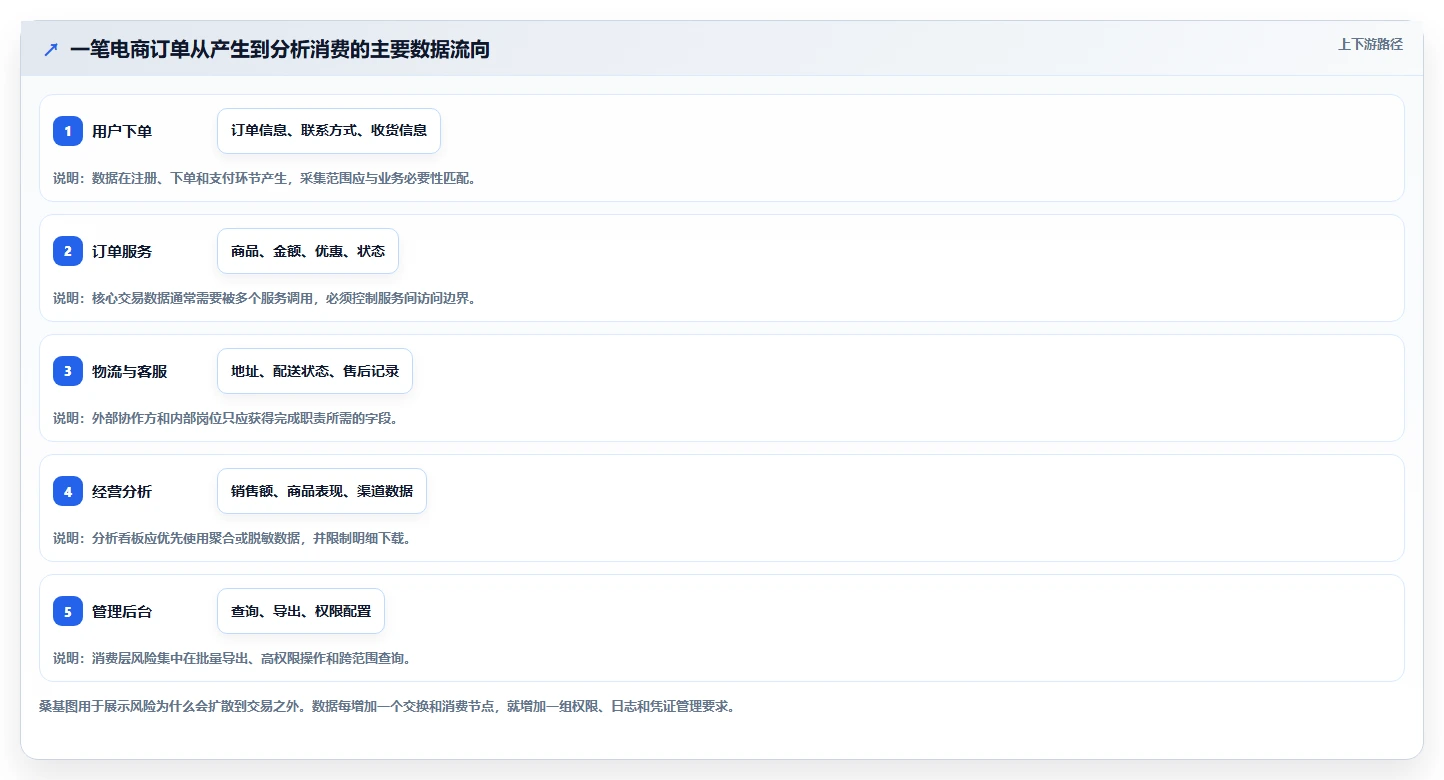The height and width of the screenshot is (780, 1444).
Task: Click the step 3 number badge
Action: tap(68, 371)
